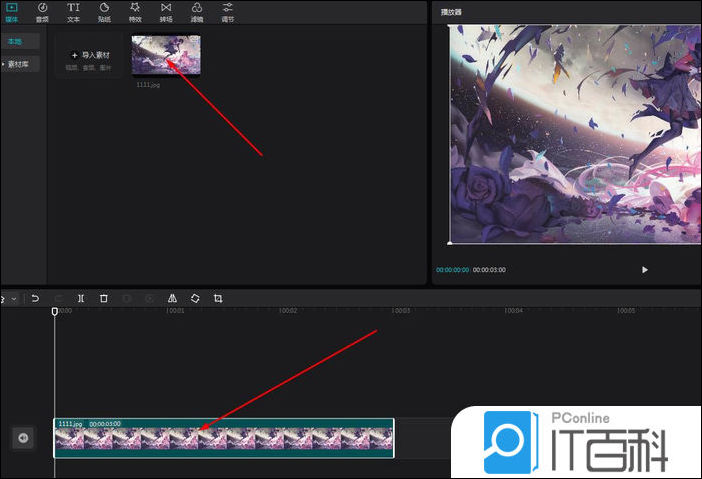Click the Rotate icon in timeline toolbar
The height and width of the screenshot is (479, 702).
pos(195,298)
